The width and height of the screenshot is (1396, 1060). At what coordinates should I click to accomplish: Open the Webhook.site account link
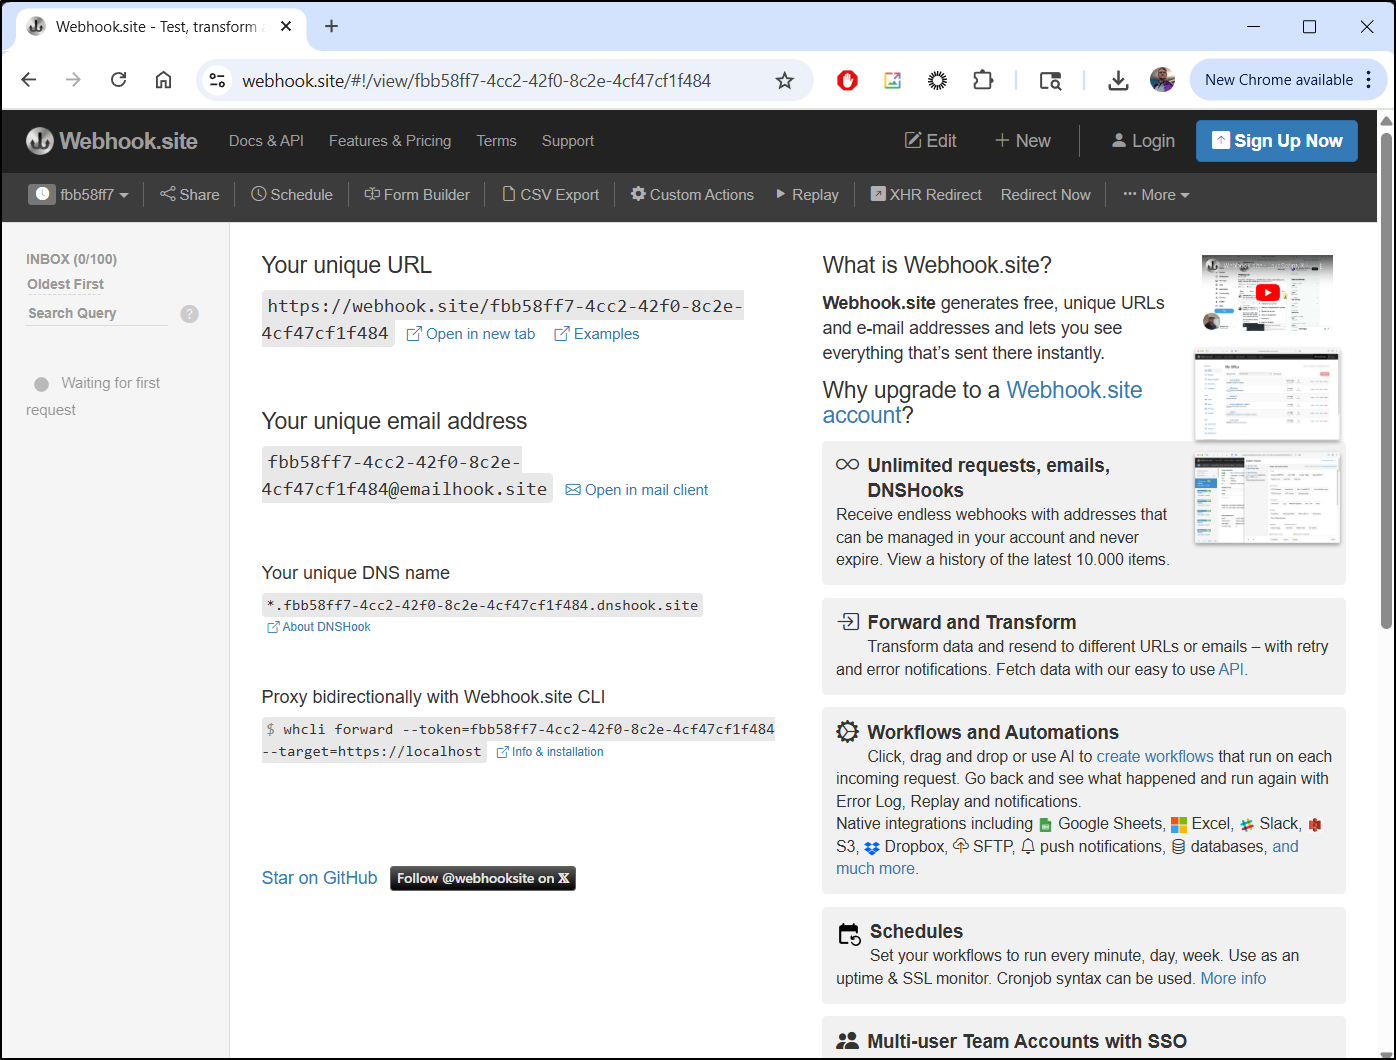click(982, 402)
